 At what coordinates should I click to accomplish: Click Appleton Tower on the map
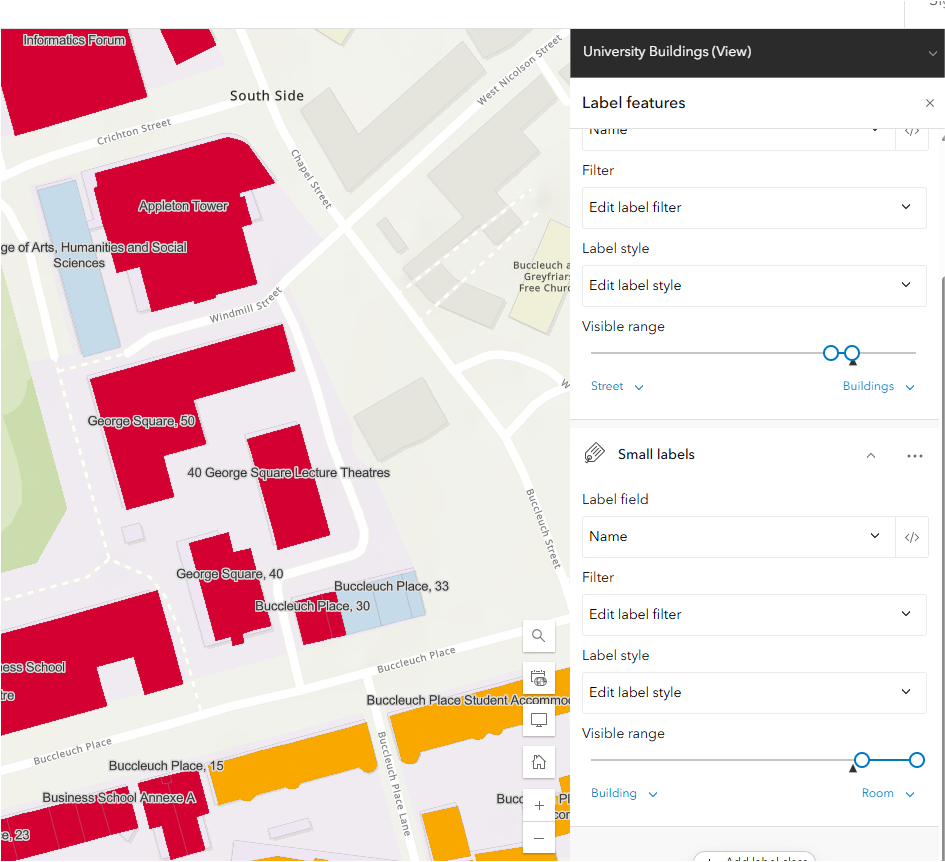[183, 205]
